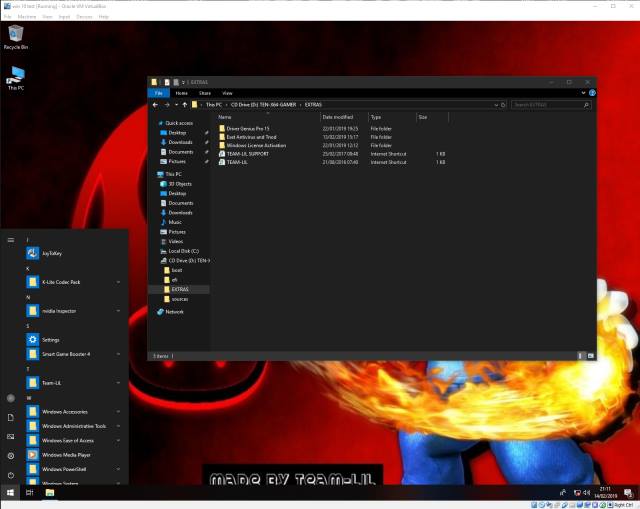Open Settings gear in Start menu rail
Viewport: 640px width, 509px height.
(11, 456)
